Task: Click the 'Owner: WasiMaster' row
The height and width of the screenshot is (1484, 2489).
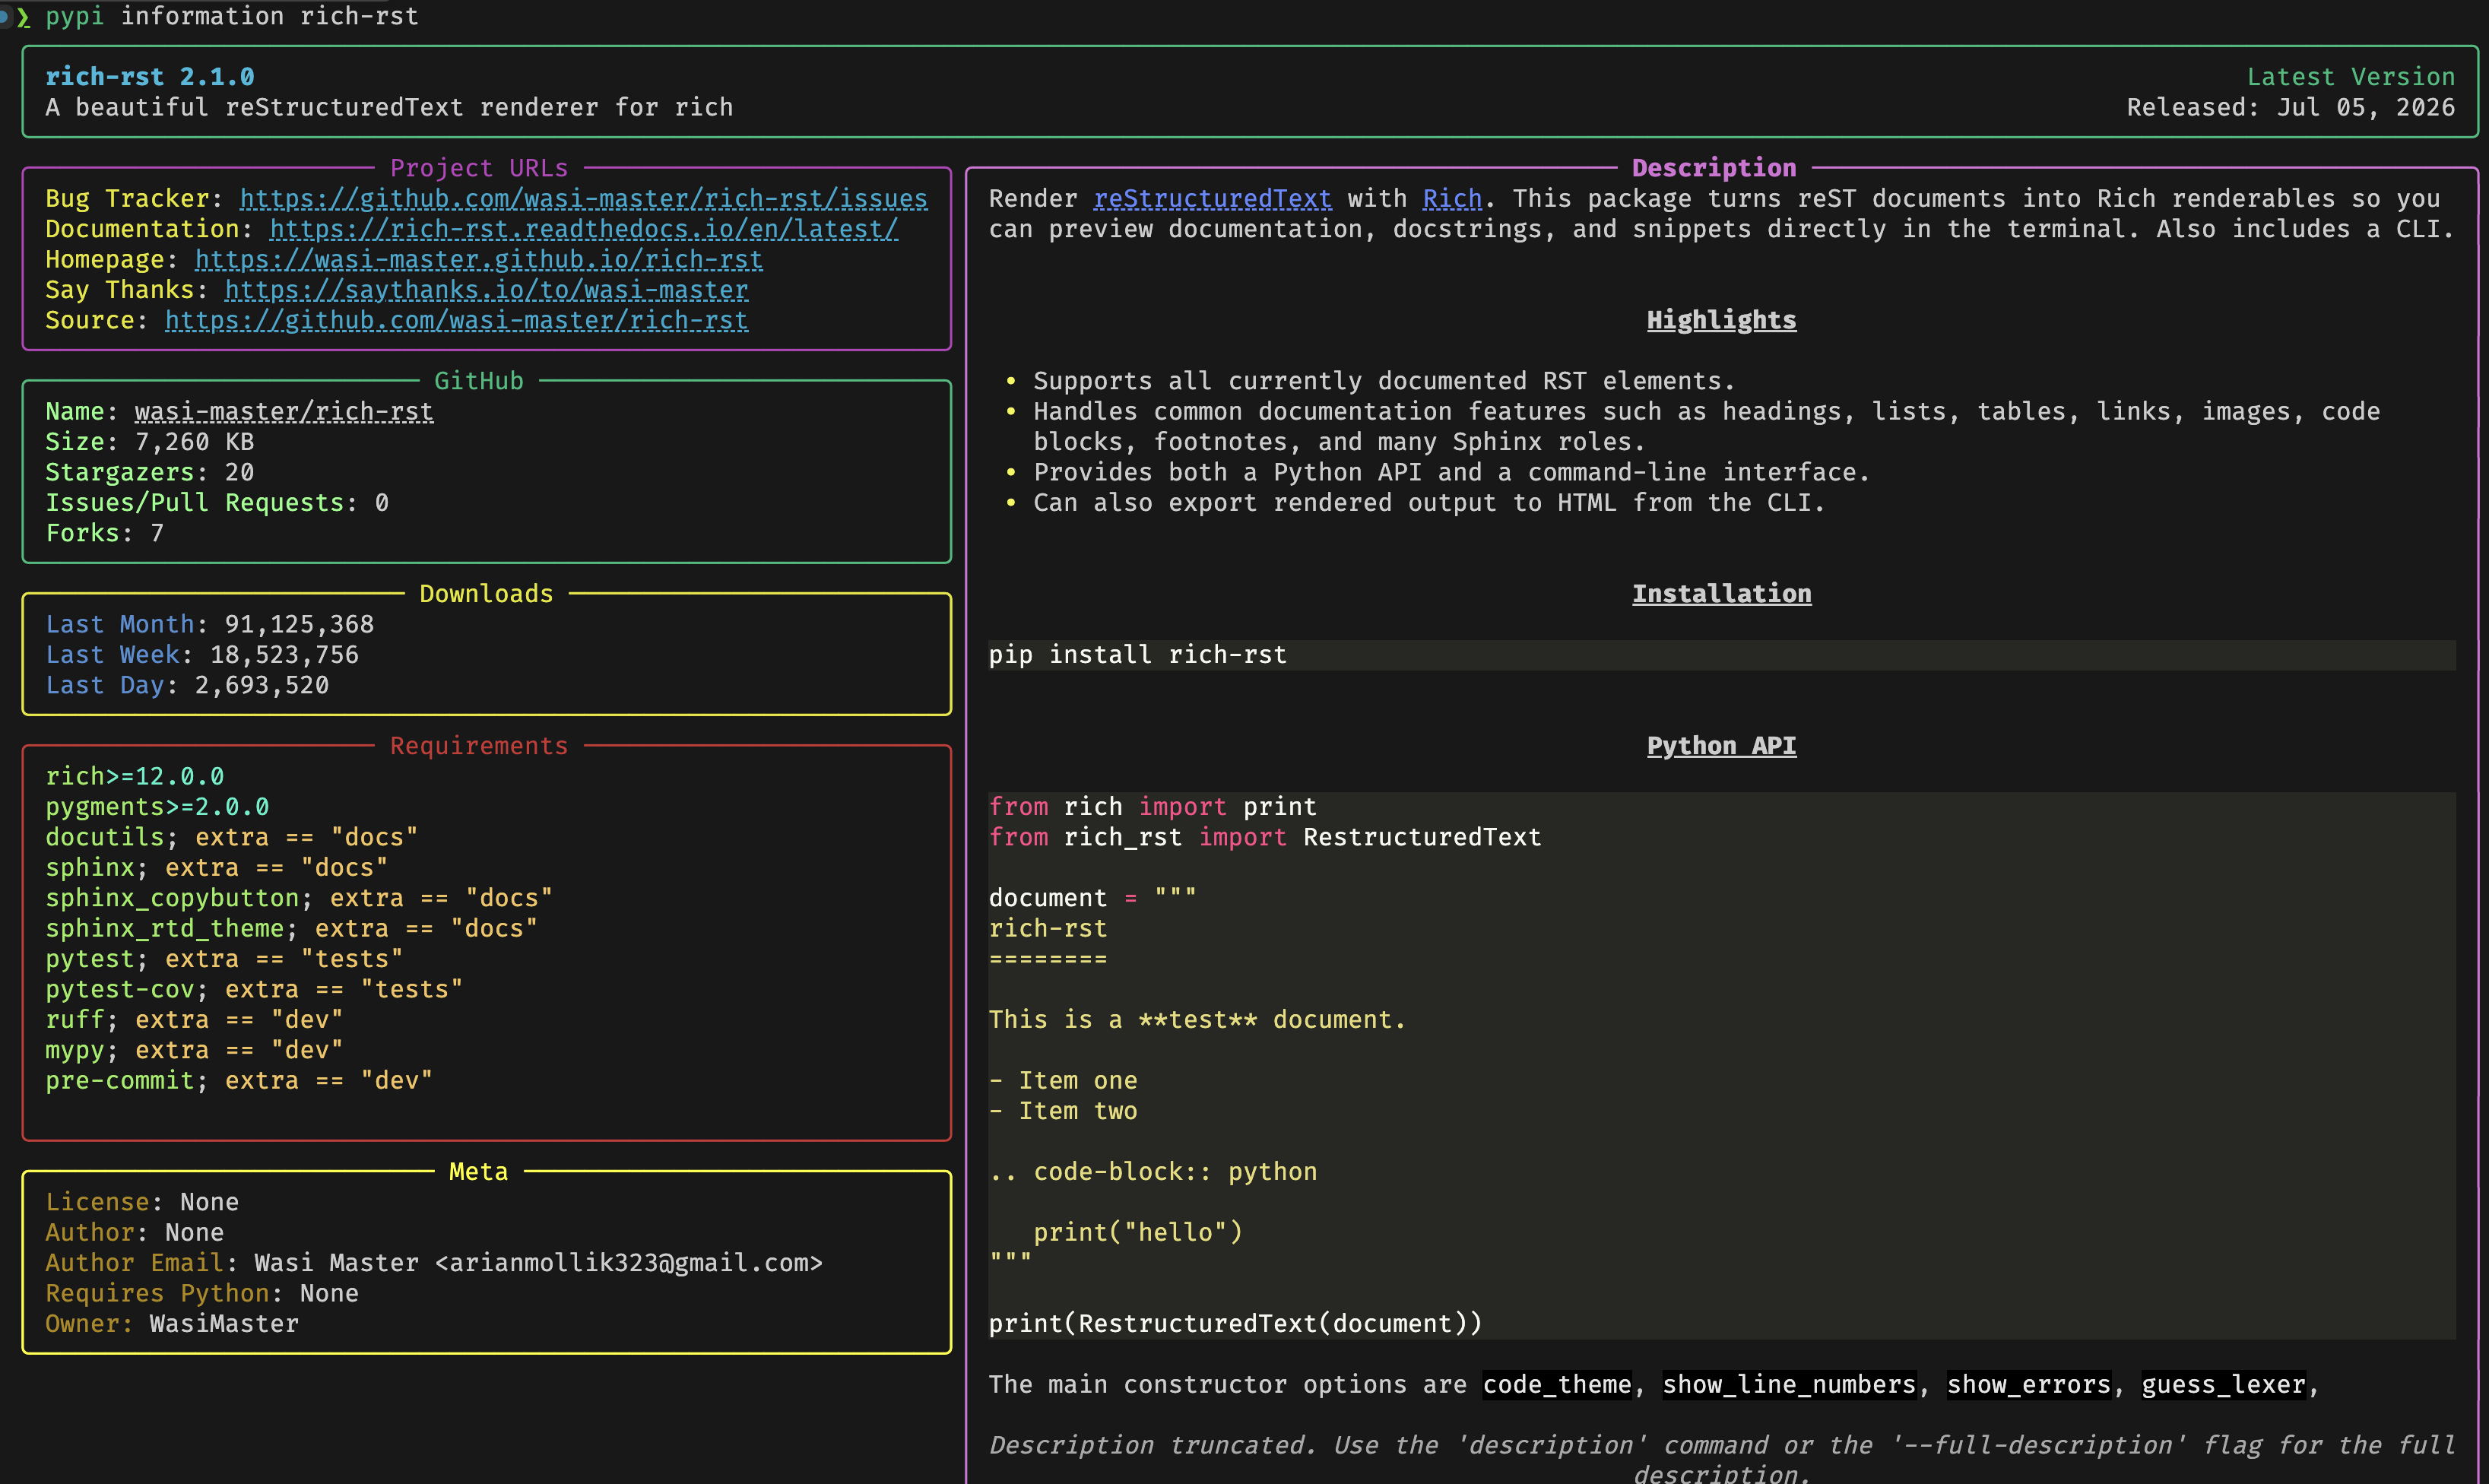Action: coord(172,1324)
